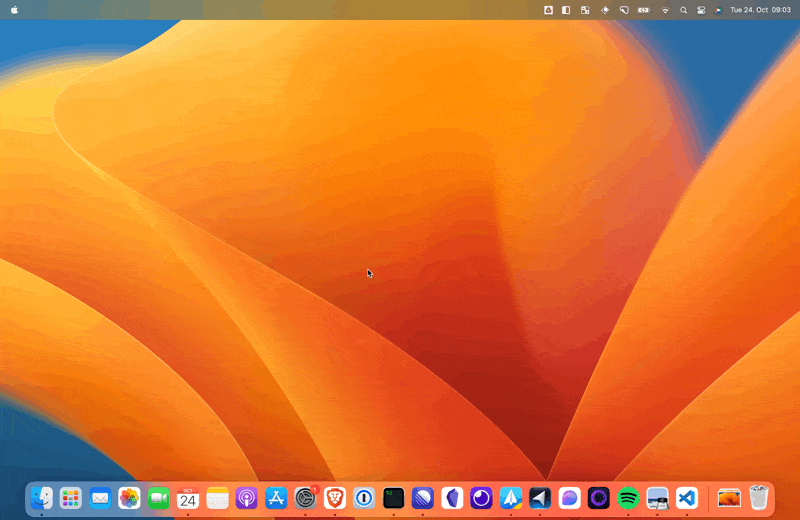Launch Spotify from the Dock
800x520 pixels.
tap(628, 497)
